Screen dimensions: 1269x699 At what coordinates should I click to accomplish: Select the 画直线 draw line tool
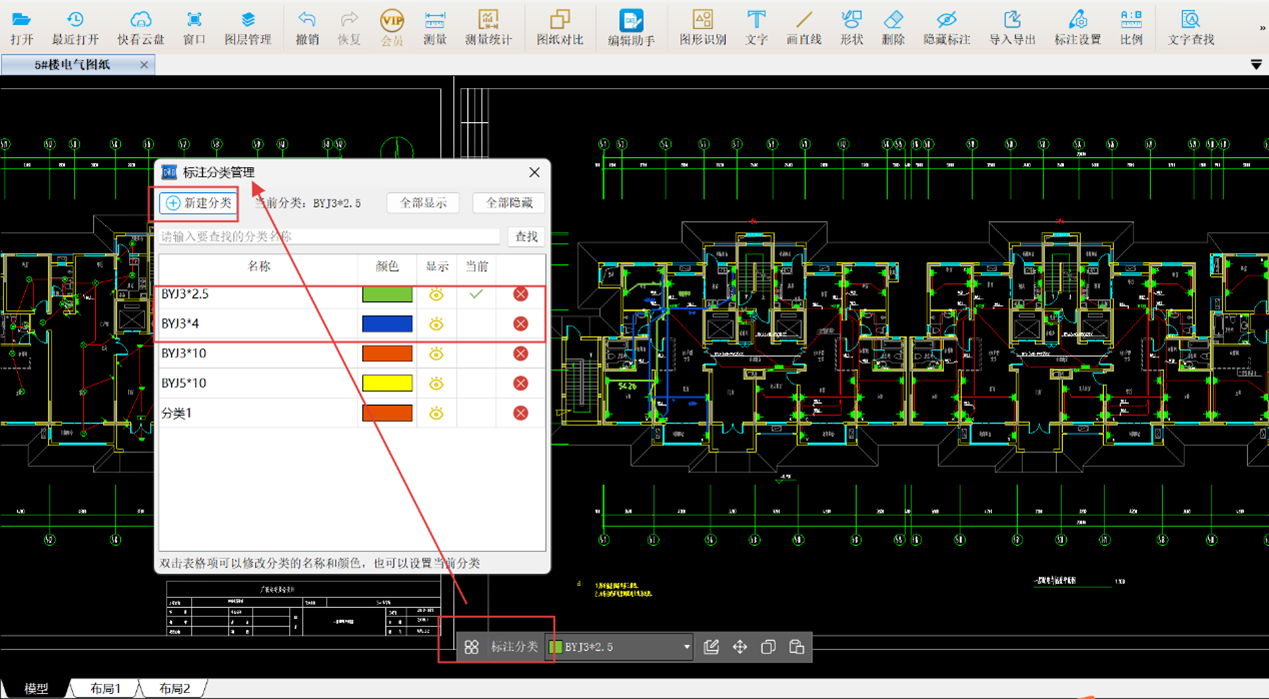[804, 27]
